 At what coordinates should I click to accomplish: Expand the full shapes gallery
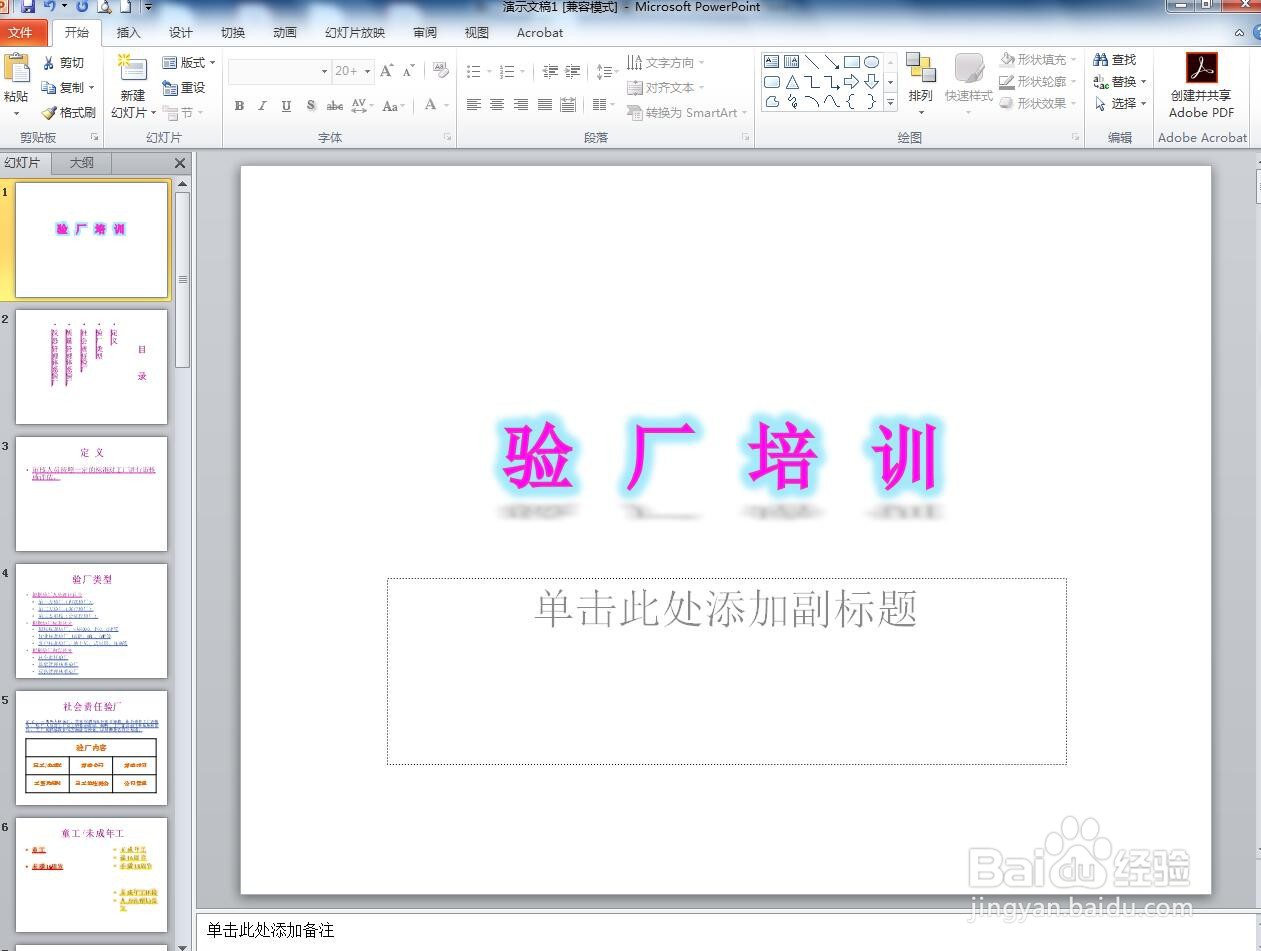(889, 100)
